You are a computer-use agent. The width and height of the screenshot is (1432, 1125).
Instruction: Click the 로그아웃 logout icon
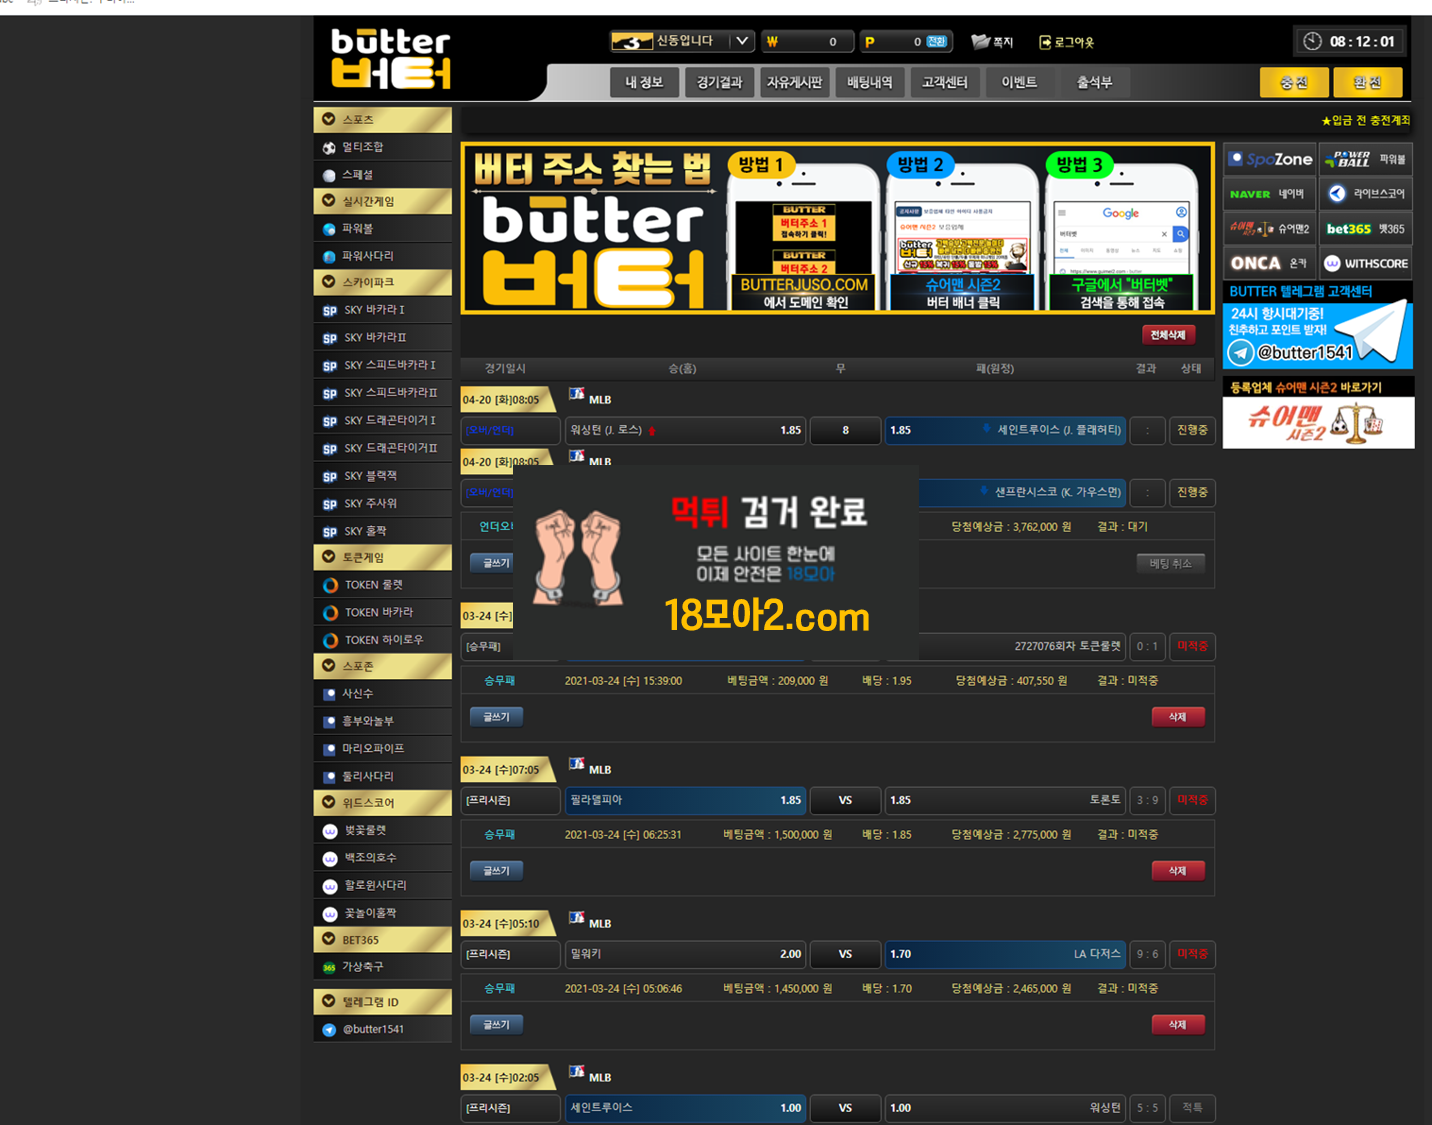click(x=1045, y=42)
